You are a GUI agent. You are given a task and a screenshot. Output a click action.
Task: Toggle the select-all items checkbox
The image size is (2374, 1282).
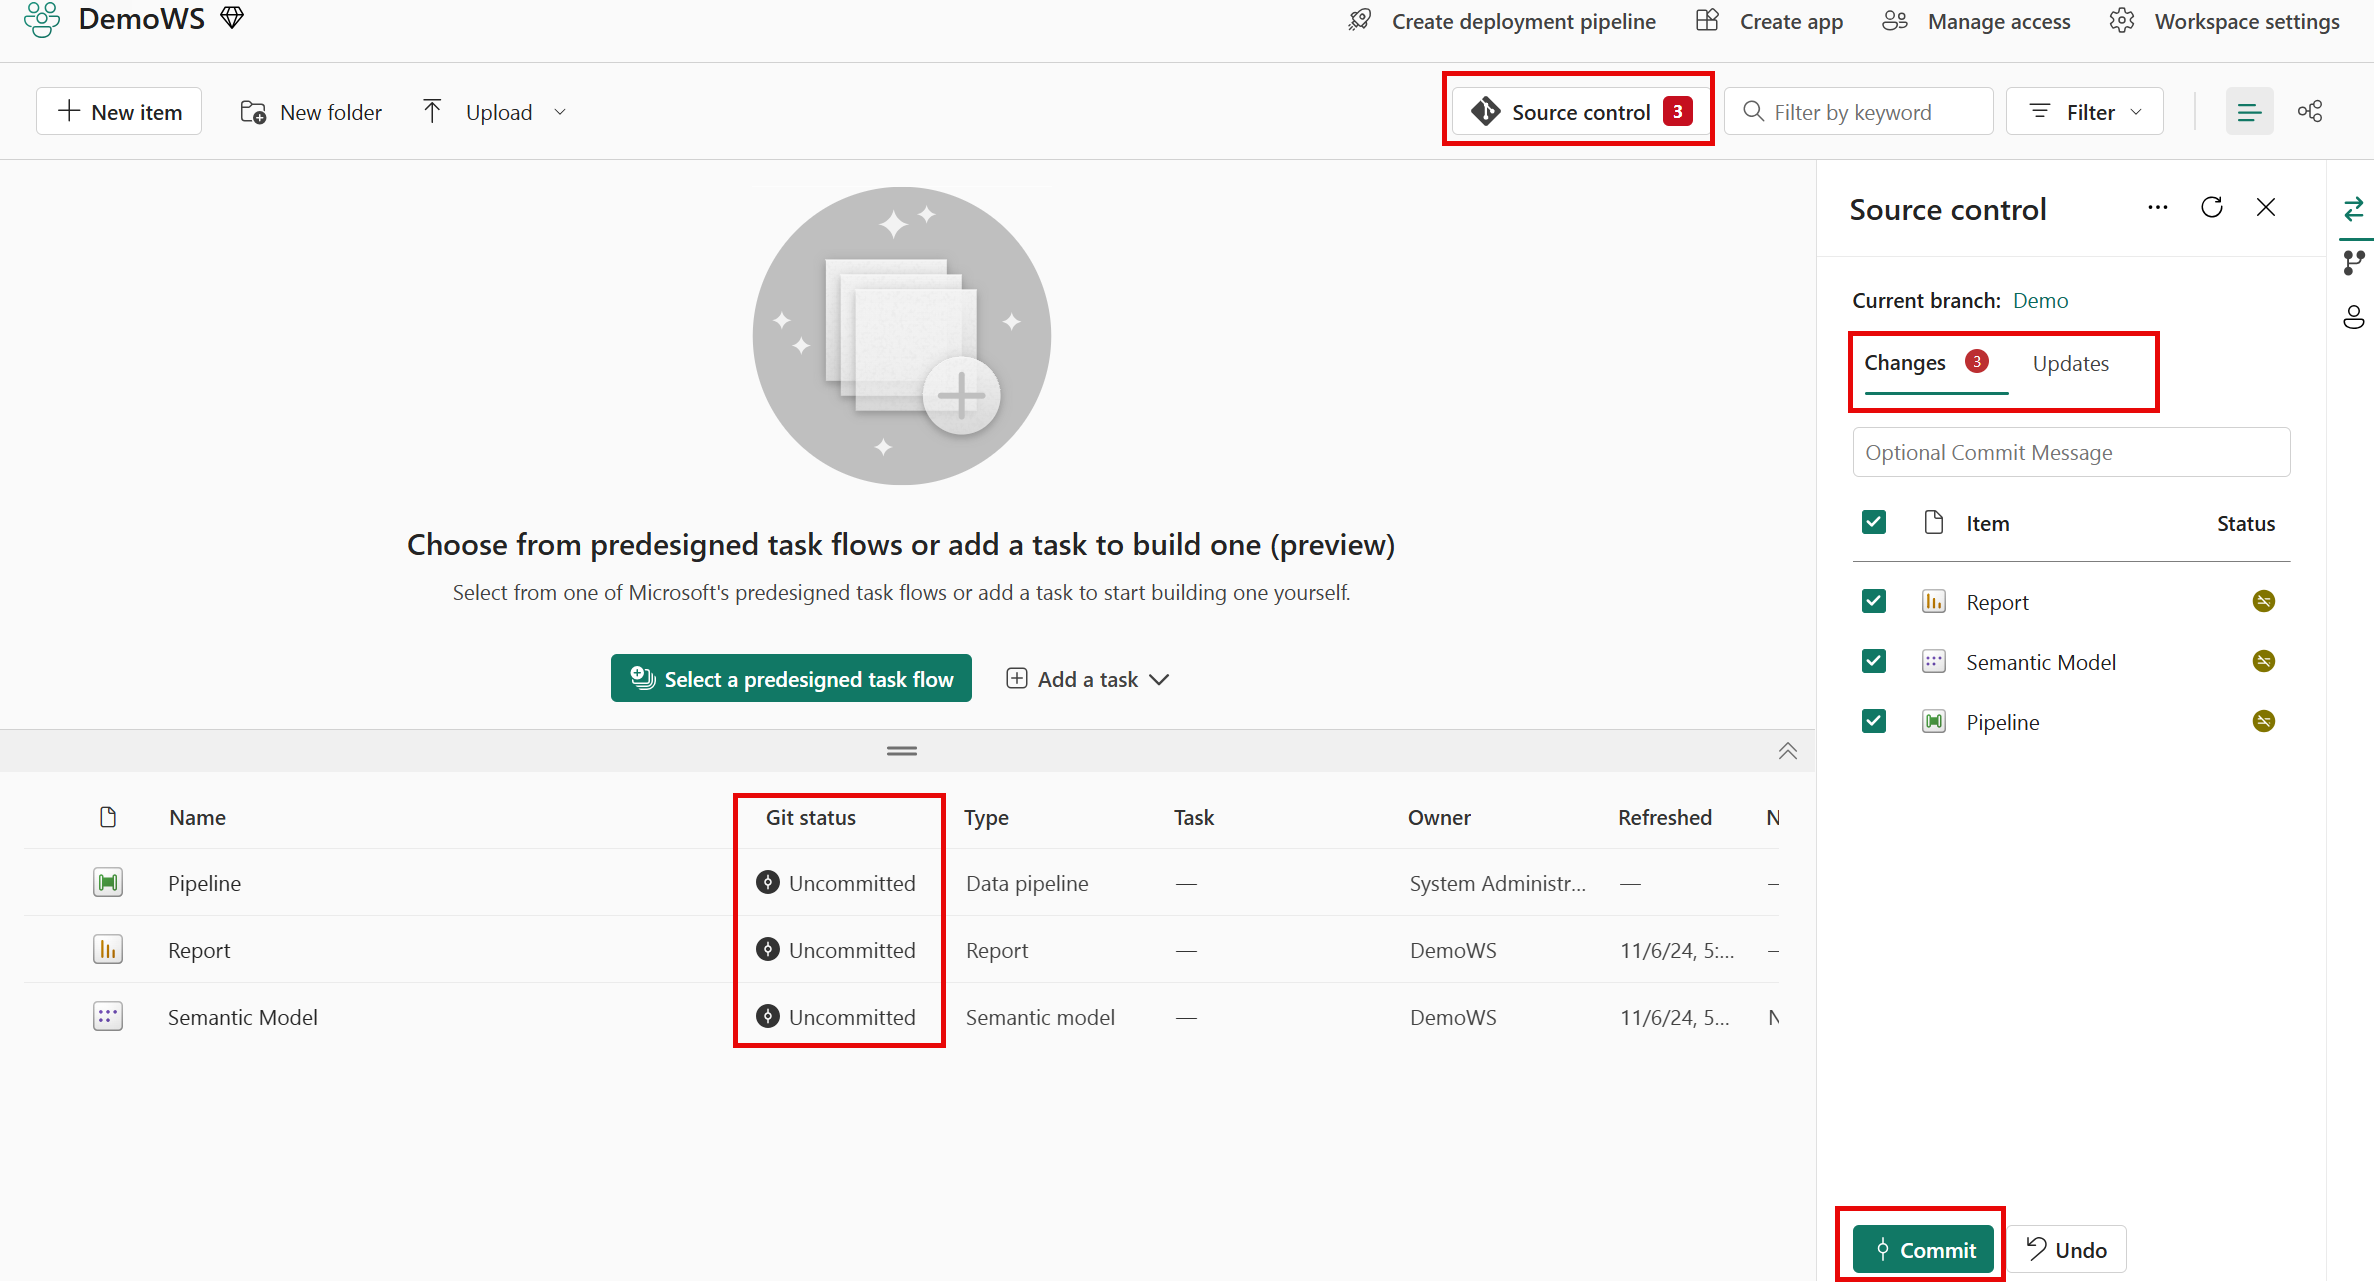[x=1873, y=522]
